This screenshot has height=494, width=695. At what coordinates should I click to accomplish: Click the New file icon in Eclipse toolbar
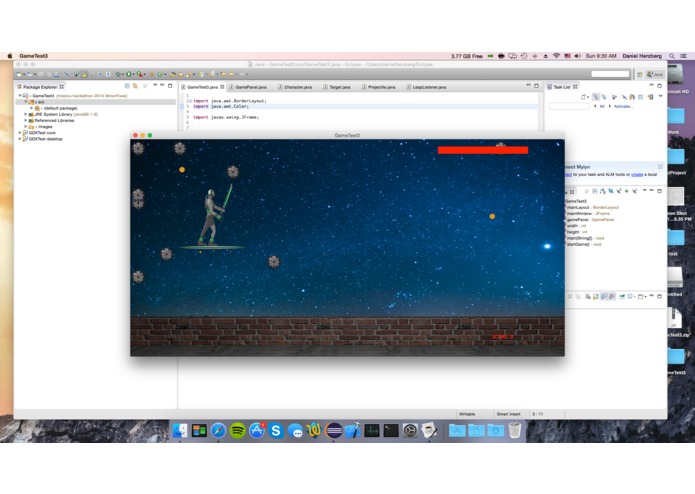click(20, 74)
